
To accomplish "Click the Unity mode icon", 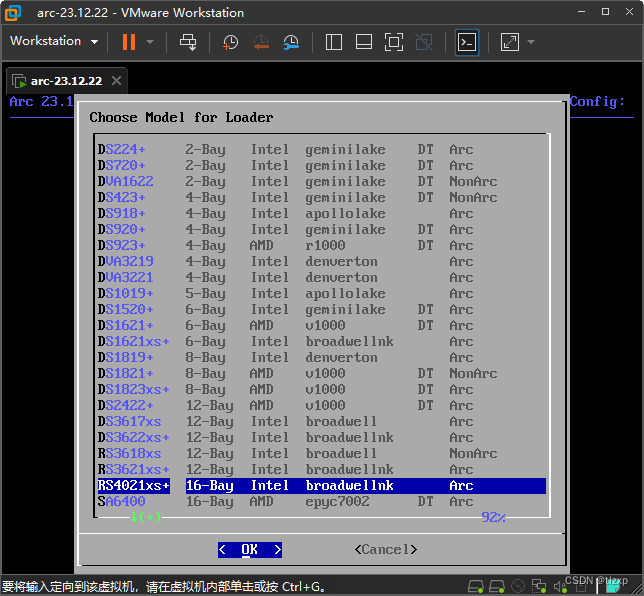I will tap(424, 42).
